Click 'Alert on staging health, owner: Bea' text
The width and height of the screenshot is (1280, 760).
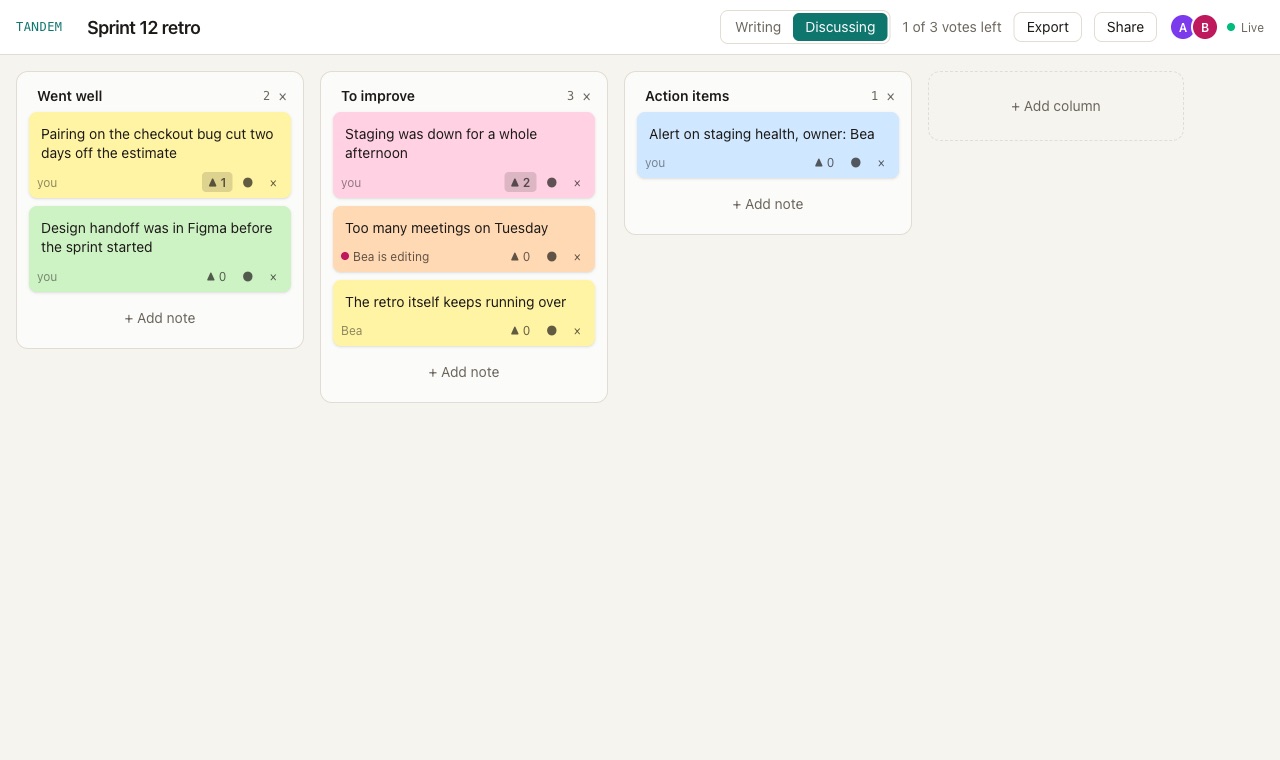point(762,134)
